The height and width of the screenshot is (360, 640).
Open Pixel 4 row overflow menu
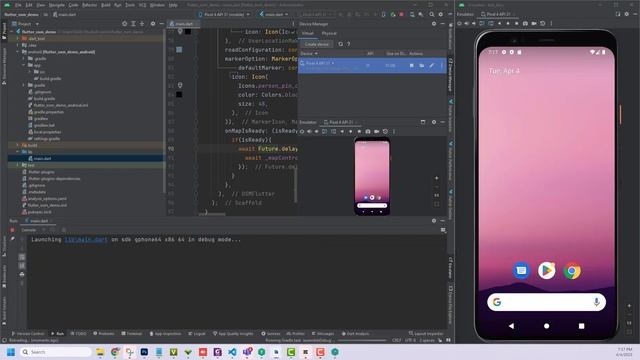pyautogui.click(x=441, y=65)
